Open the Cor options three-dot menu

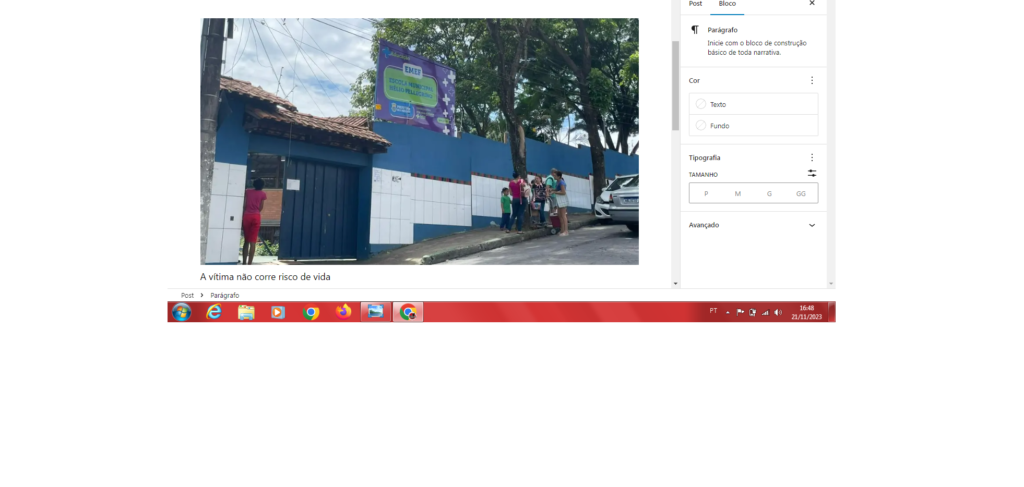(x=811, y=80)
